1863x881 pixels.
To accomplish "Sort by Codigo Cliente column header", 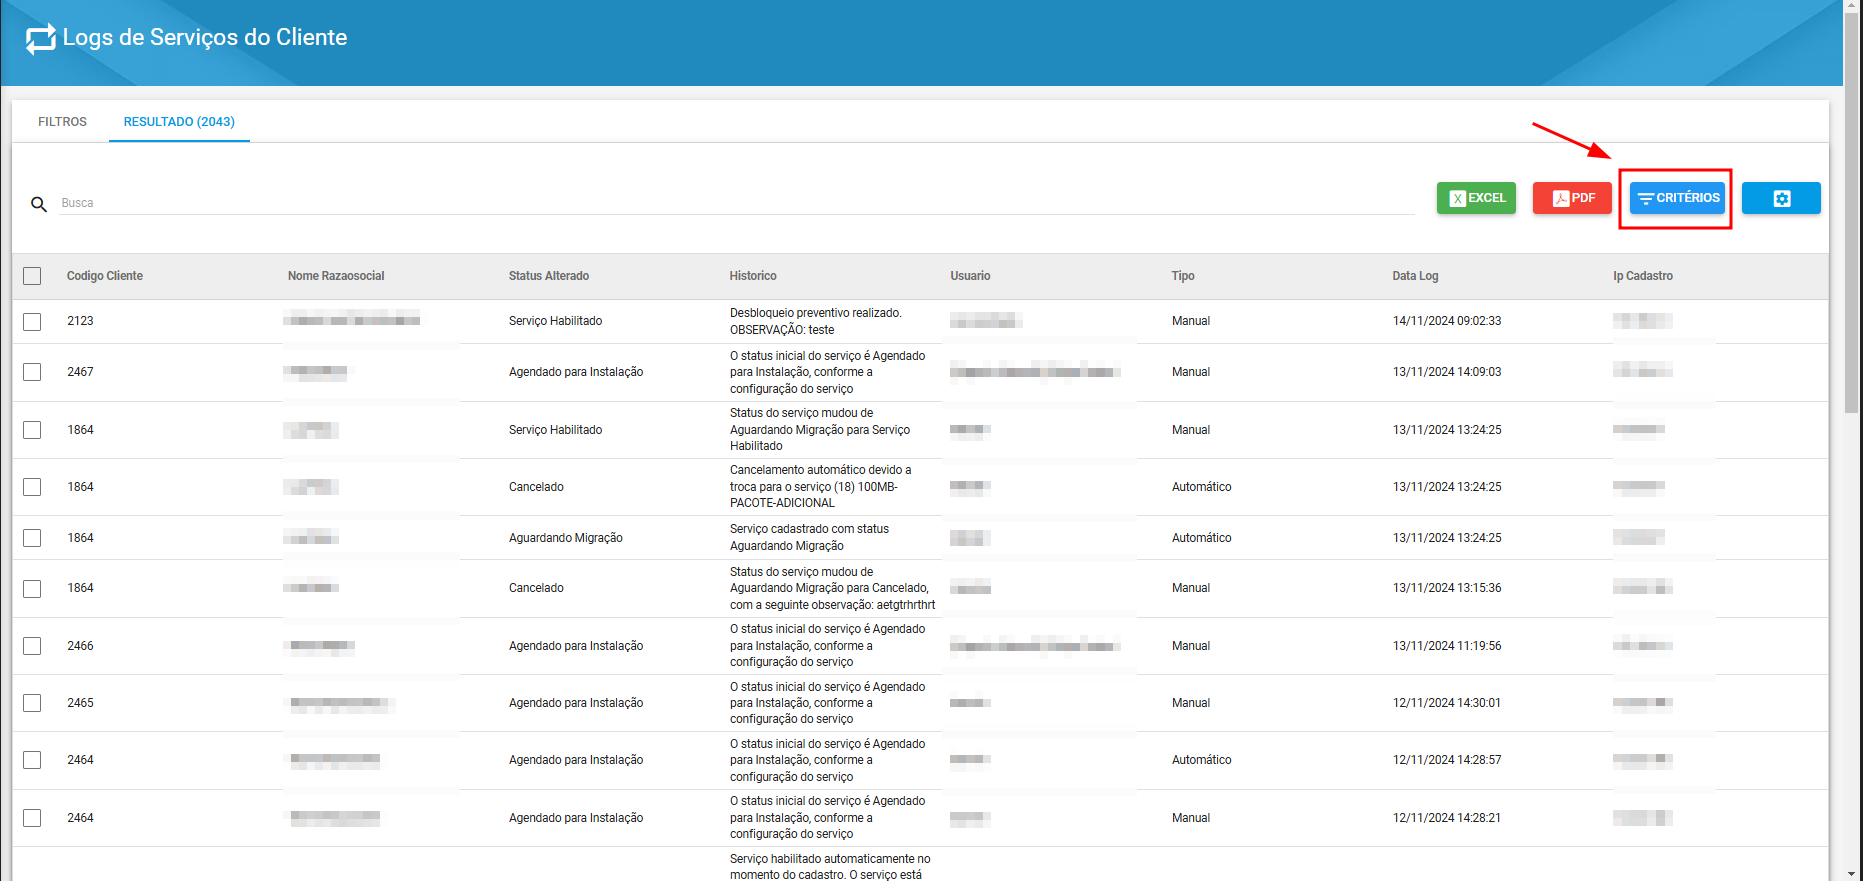I will point(105,276).
